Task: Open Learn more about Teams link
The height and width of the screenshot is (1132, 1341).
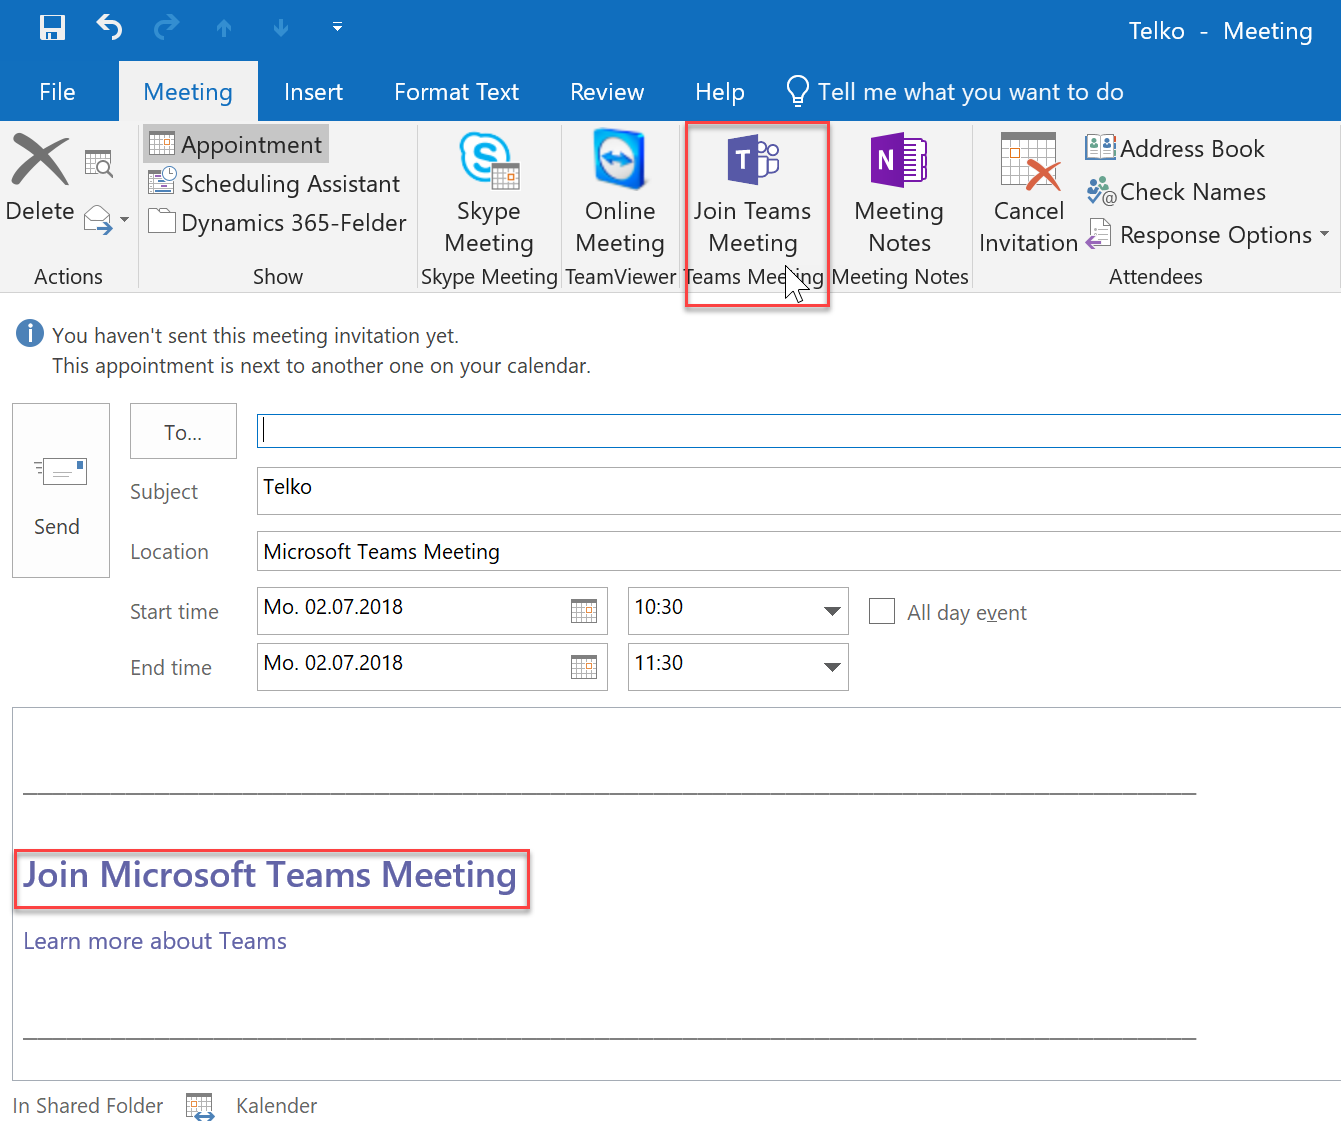Action: (155, 941)
